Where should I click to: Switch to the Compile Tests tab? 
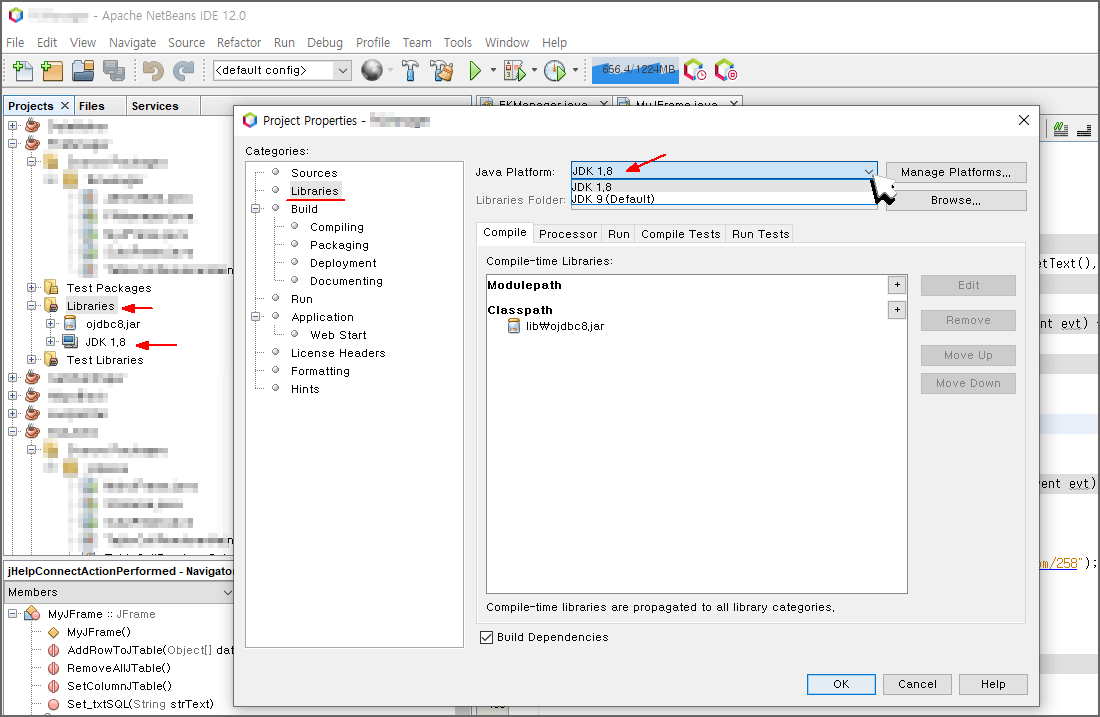680,234
